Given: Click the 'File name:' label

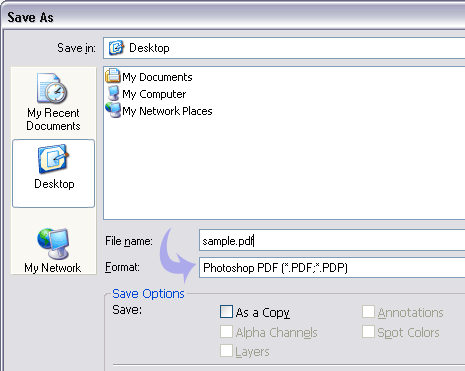Looking at the screenshot, I should [x=129, y=241].
